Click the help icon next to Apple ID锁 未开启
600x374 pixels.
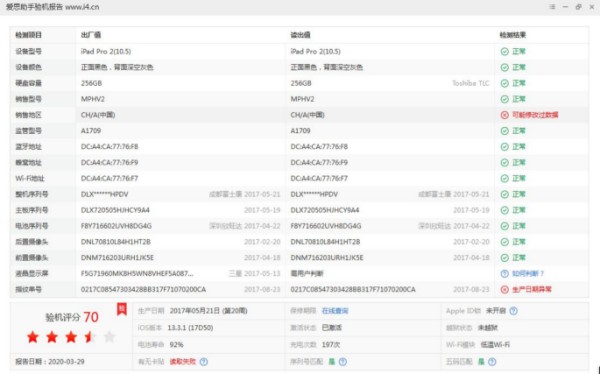click(x=514, y=311)
